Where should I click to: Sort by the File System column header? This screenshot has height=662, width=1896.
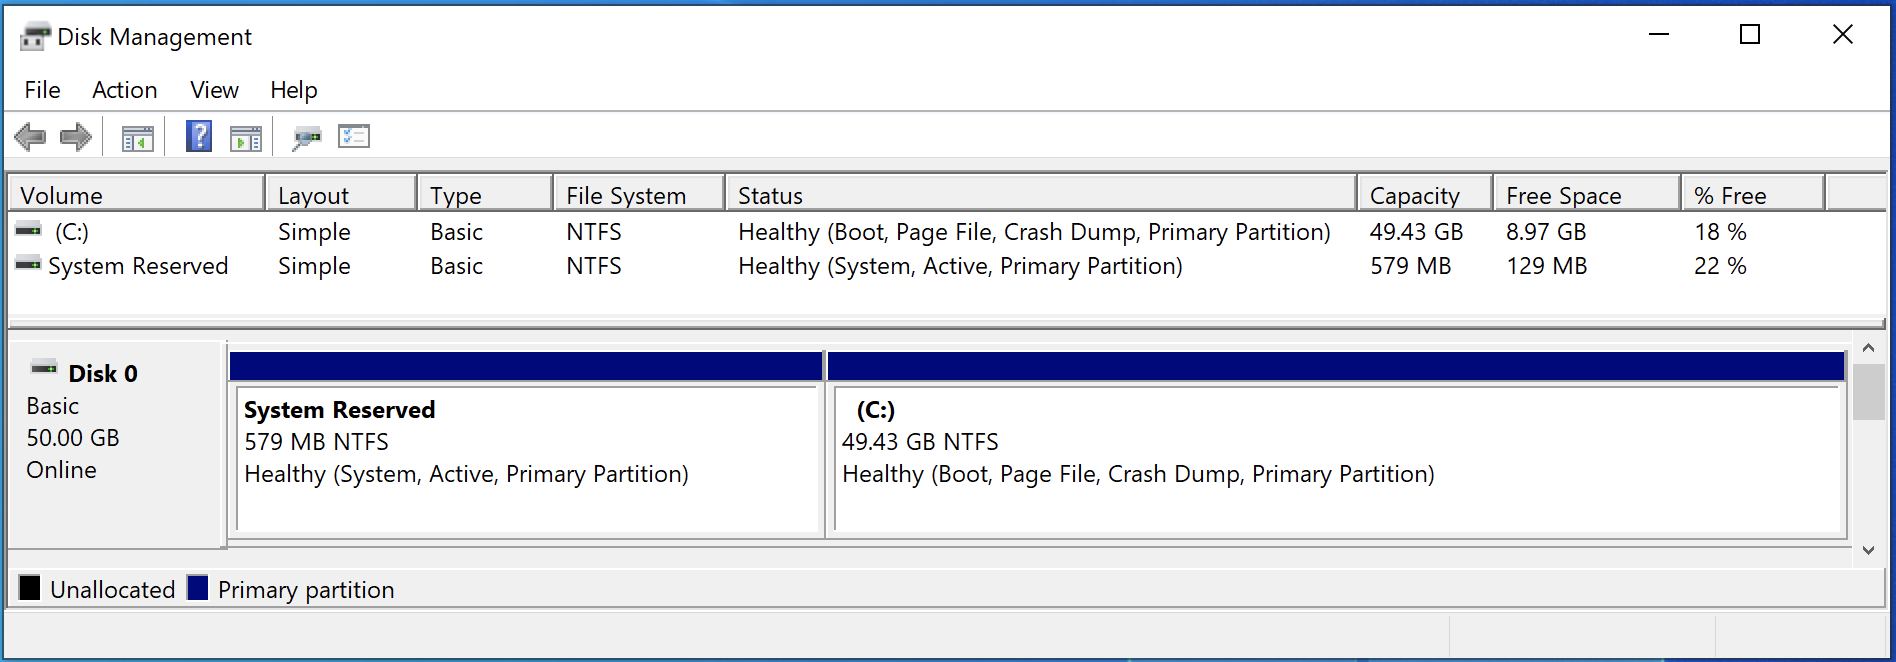click(x=638, y=195)
